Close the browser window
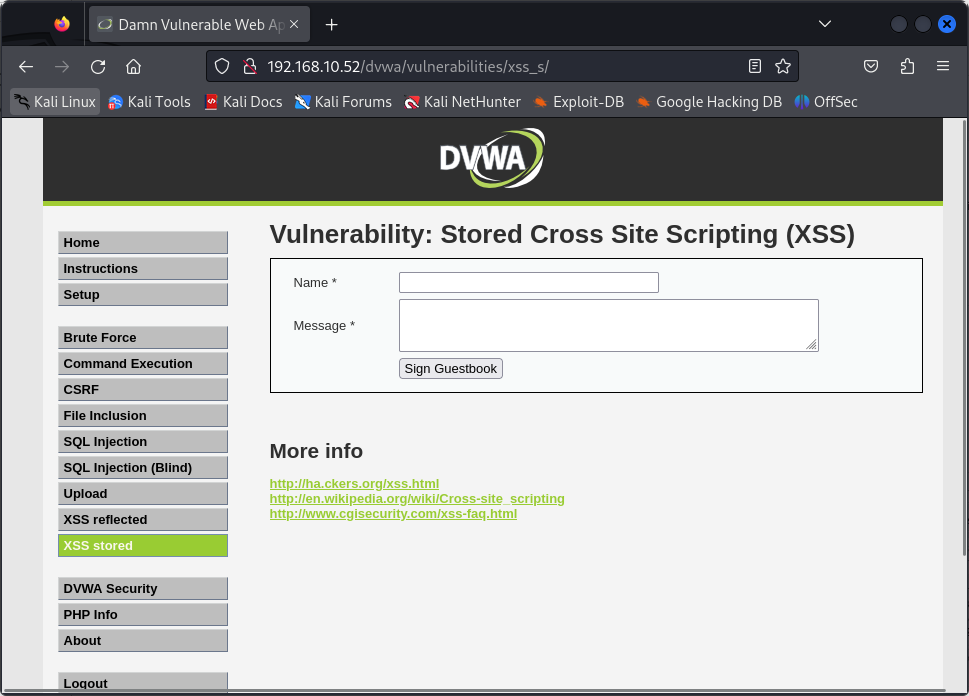 coord(946,24)
